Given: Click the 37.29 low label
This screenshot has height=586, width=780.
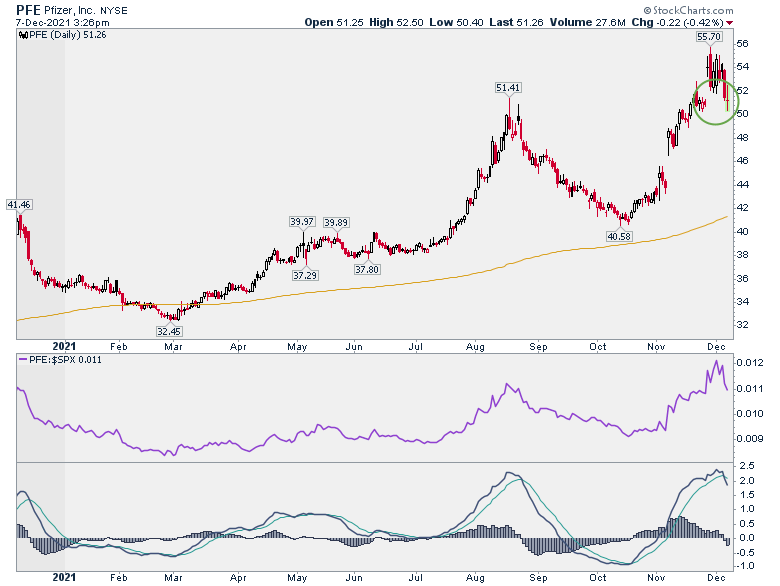Looking at the screenshot, I should point(305,275).
